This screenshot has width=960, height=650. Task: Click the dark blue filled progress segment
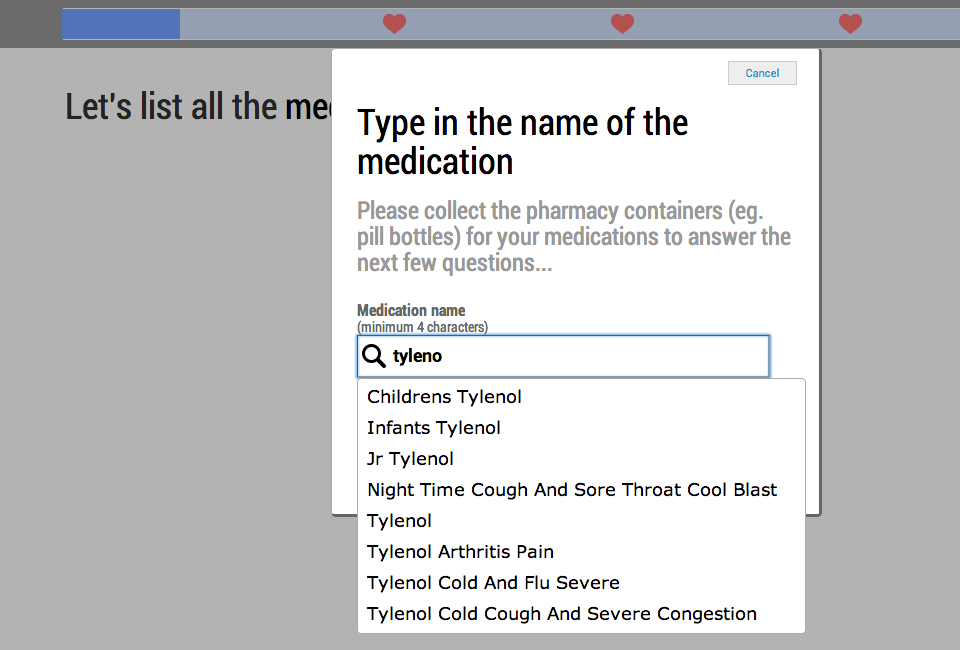121,24
